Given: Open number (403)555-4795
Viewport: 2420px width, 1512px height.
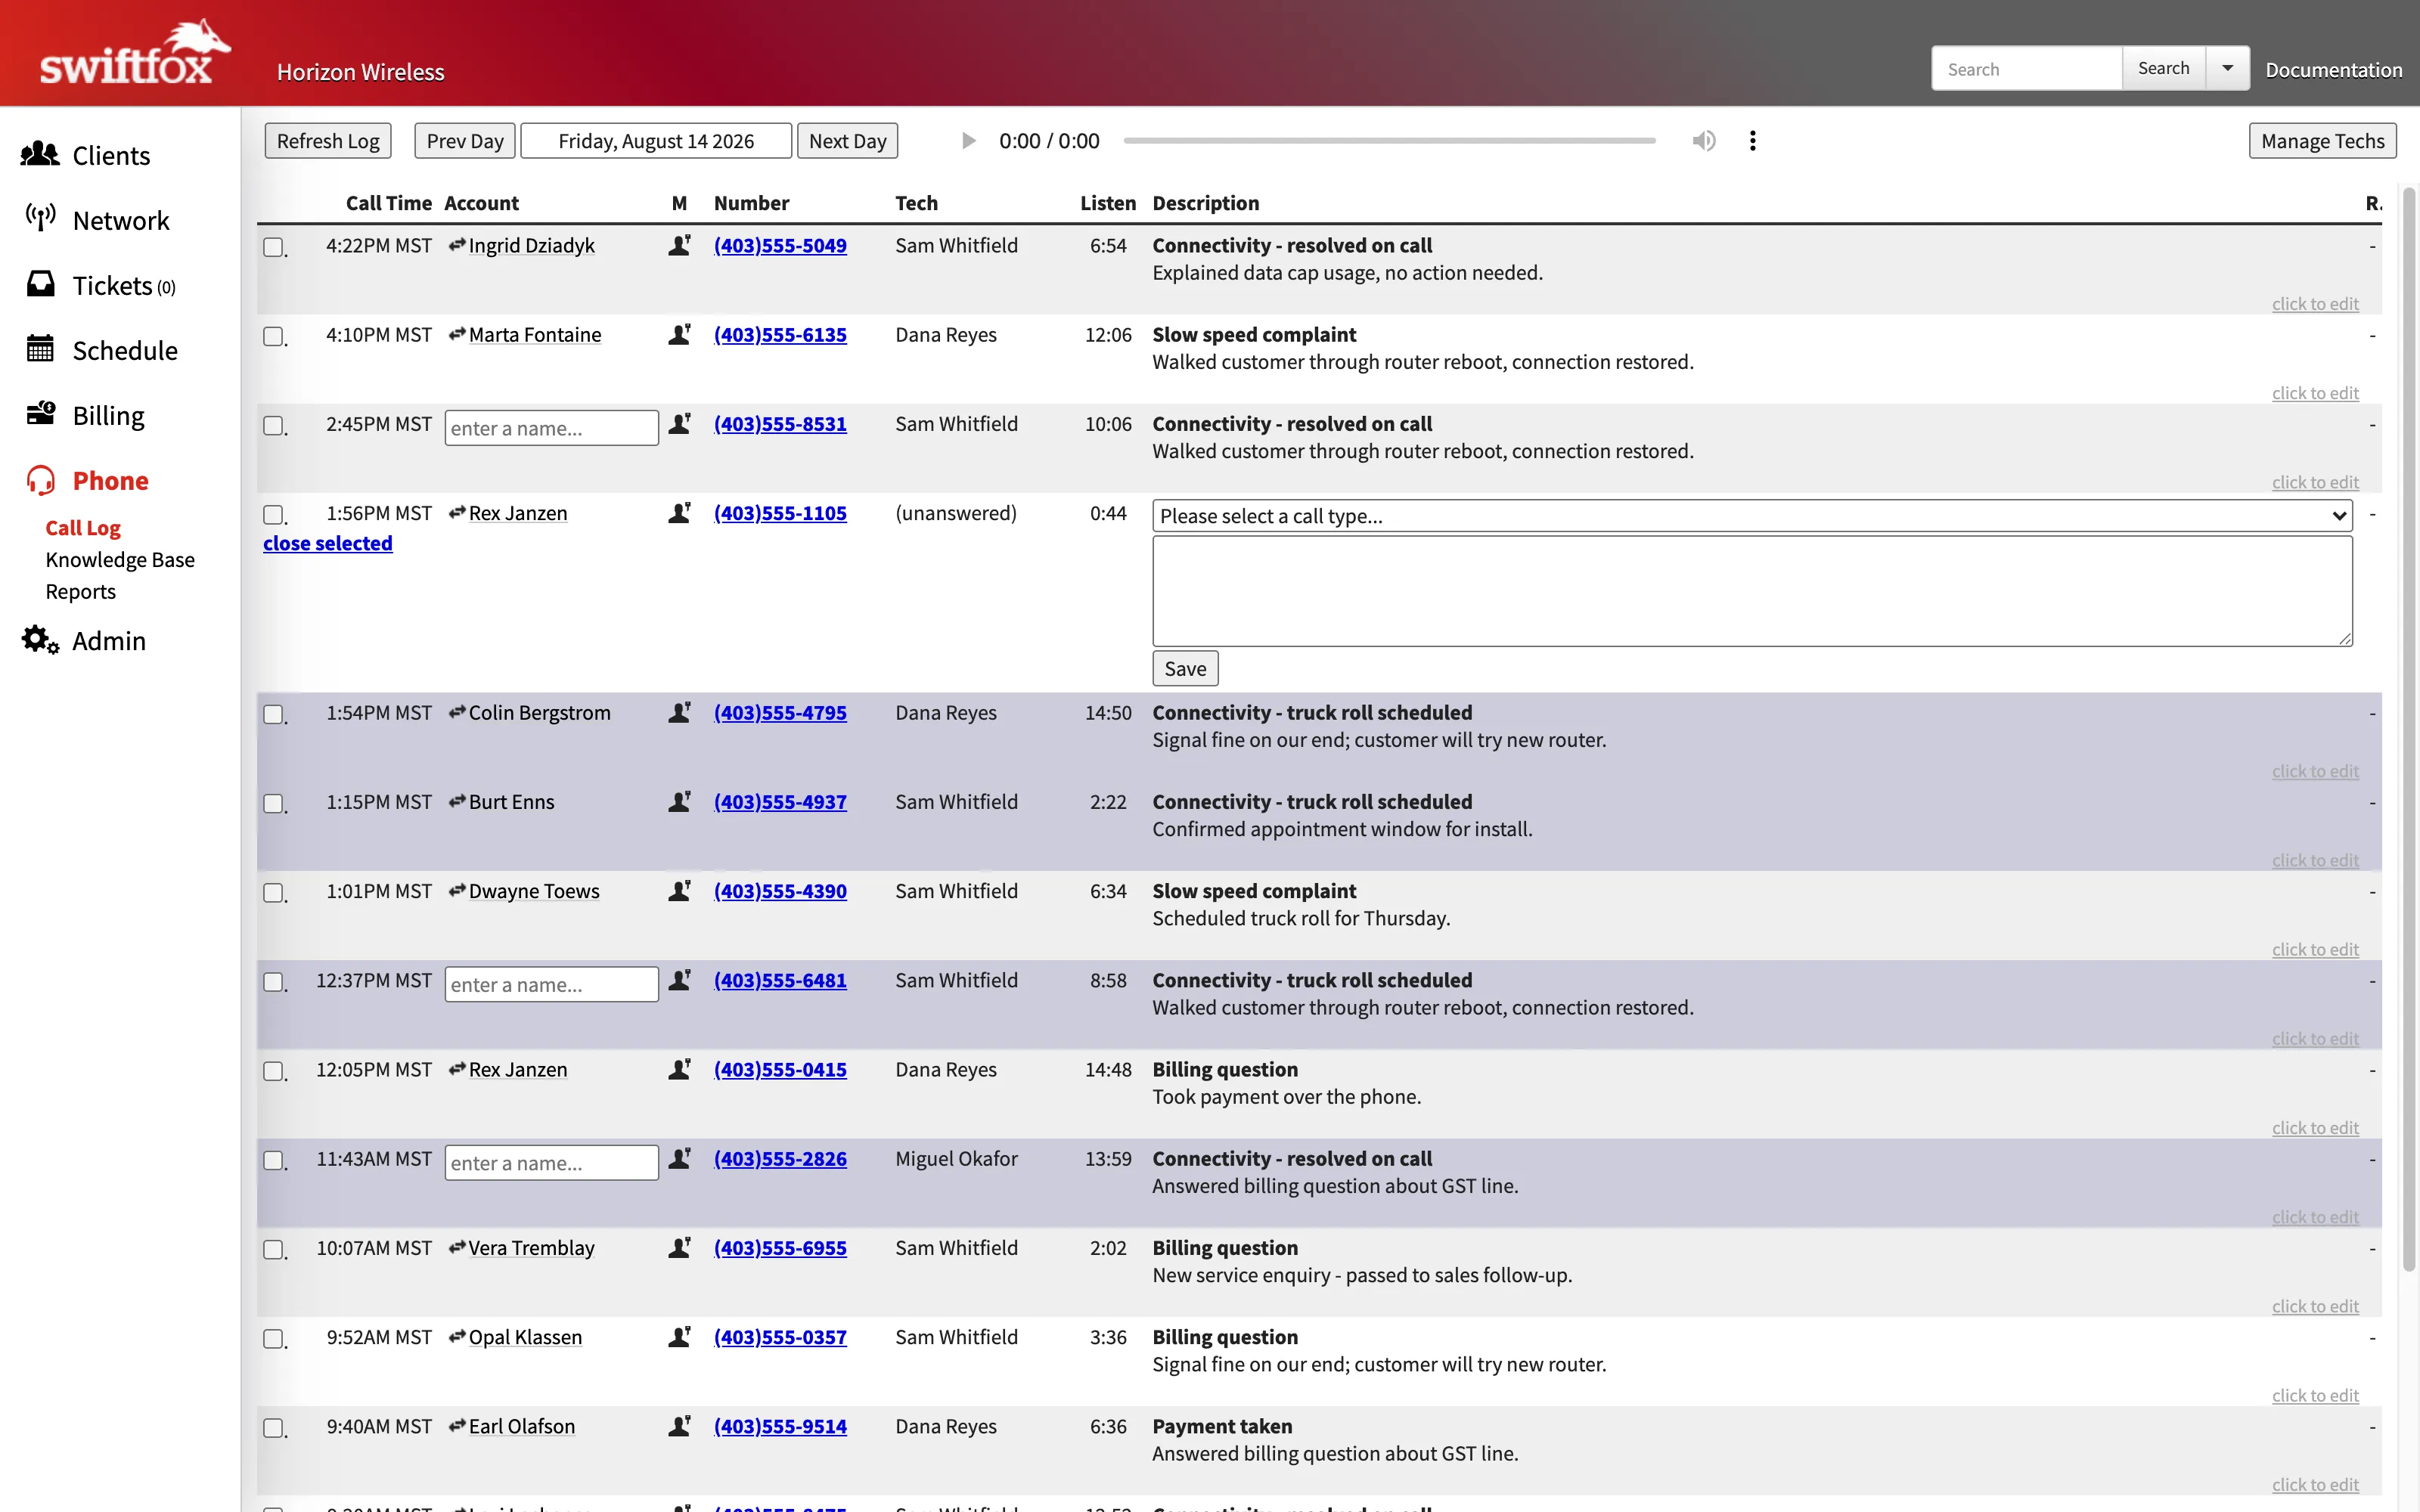Looking at the screenshot, I should click(780, 712).
